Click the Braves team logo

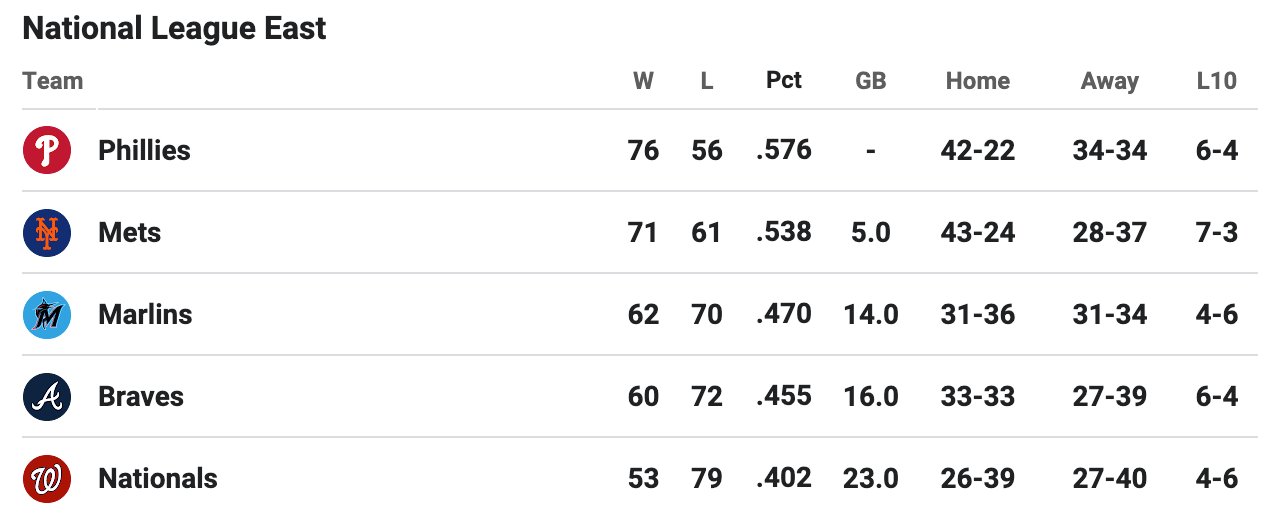(x=47, y=397)
